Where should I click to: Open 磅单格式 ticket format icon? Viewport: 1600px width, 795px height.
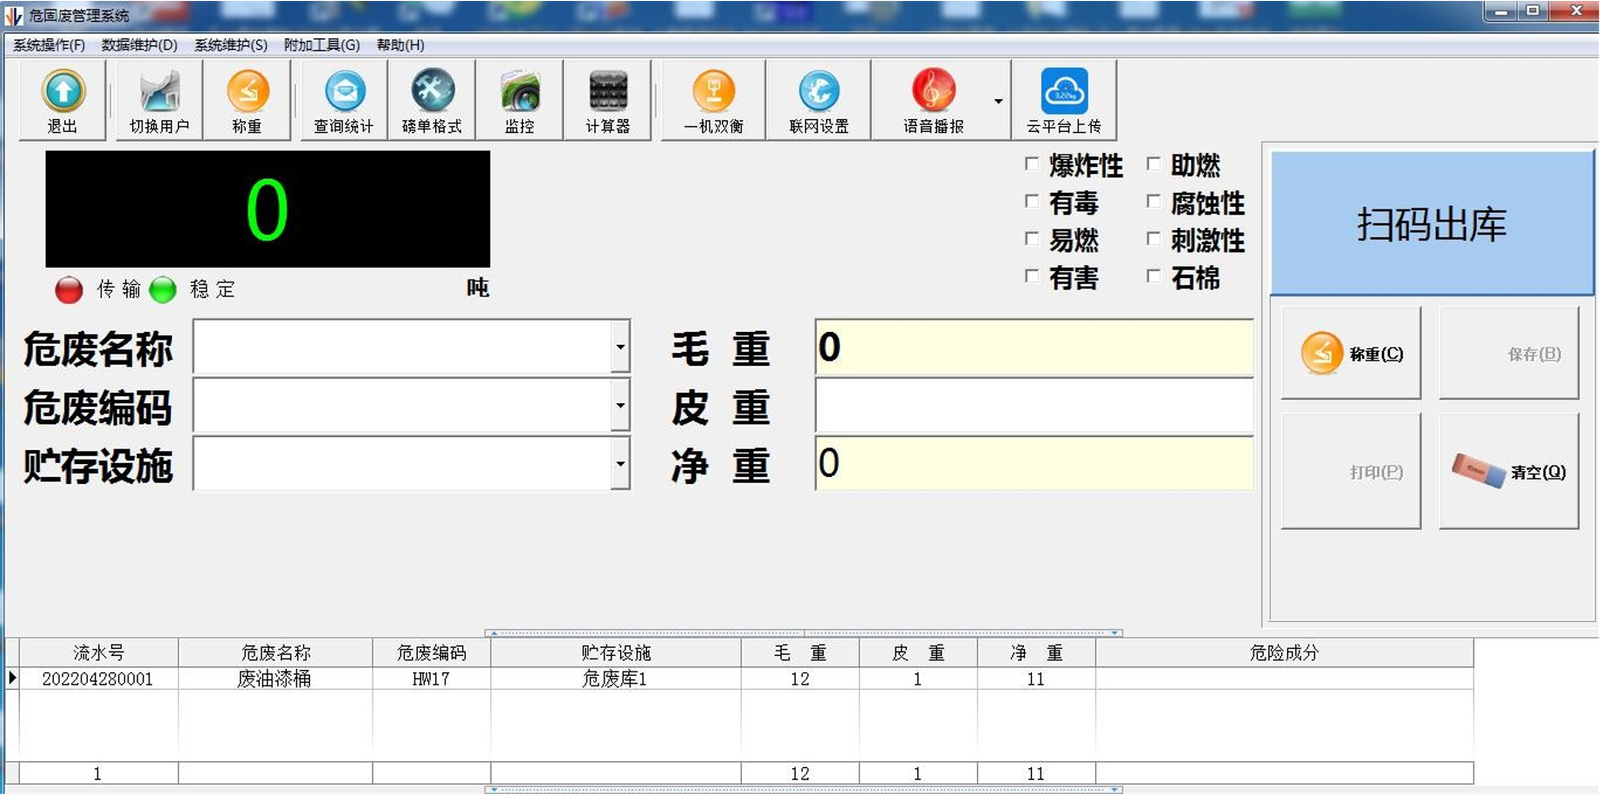click(x=432, y=100)
